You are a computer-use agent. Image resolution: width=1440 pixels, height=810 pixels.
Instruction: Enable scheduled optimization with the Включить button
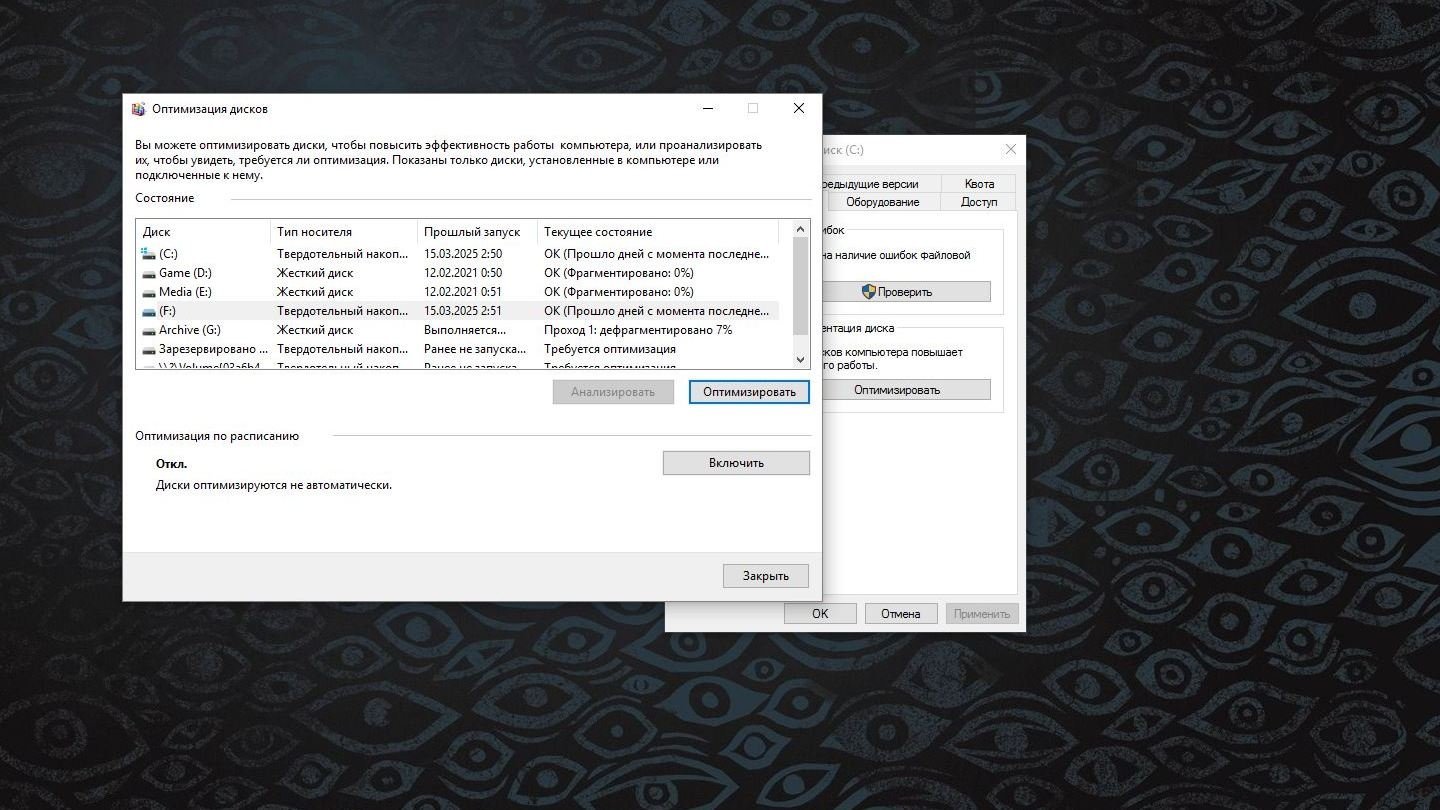pos(736,463)
